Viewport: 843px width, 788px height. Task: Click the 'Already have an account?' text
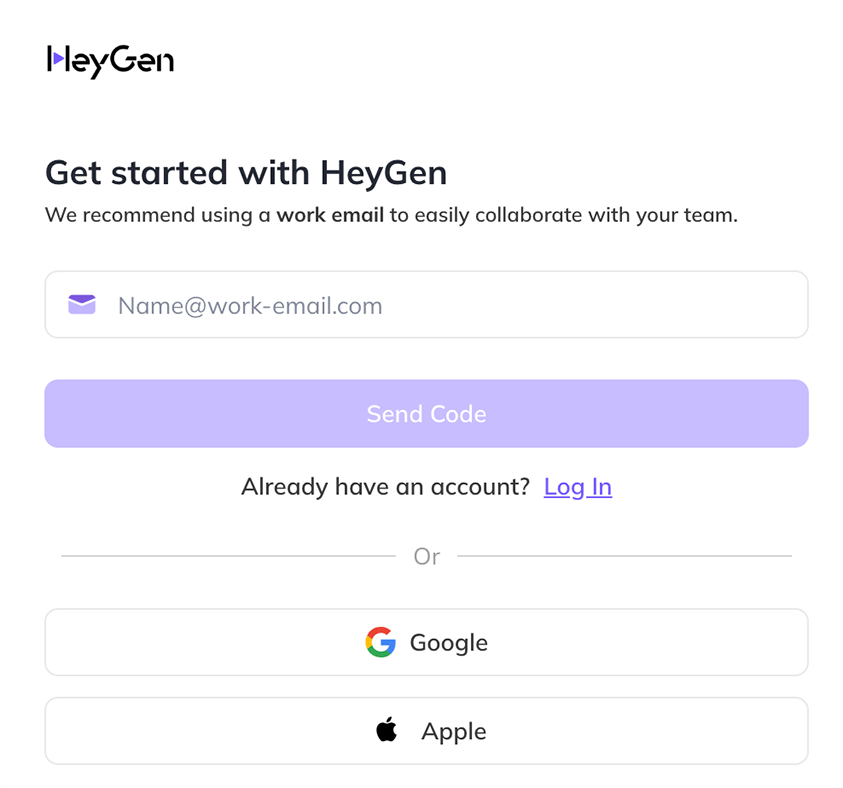tap(385, 487)
